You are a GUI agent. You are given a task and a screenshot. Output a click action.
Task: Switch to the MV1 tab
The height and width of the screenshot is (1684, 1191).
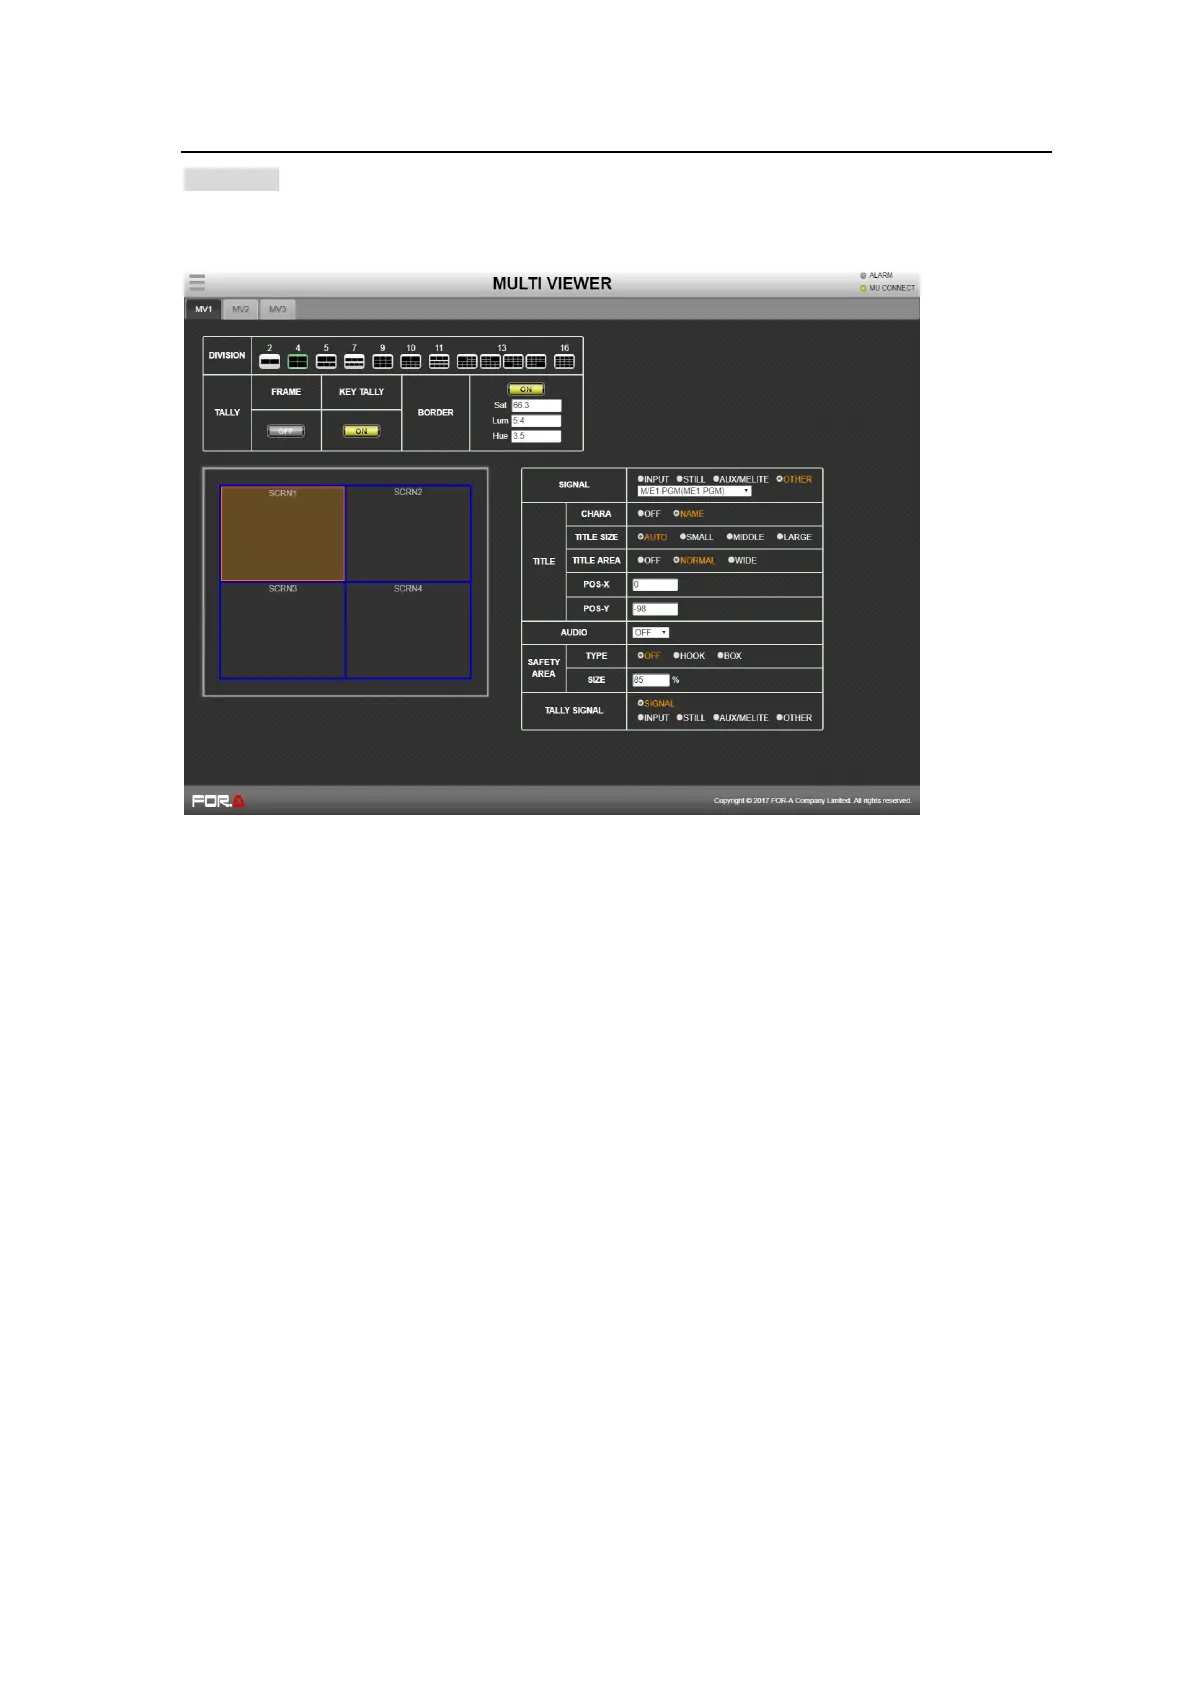pos(203,309)
